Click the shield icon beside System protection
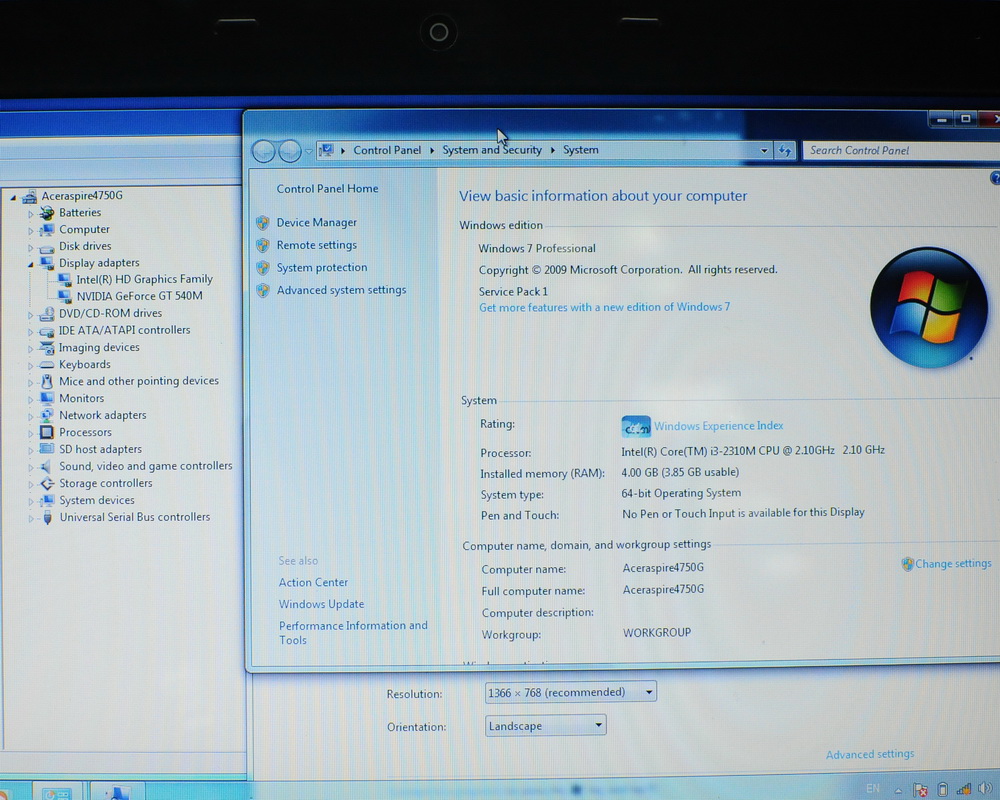 click(262, 267)
